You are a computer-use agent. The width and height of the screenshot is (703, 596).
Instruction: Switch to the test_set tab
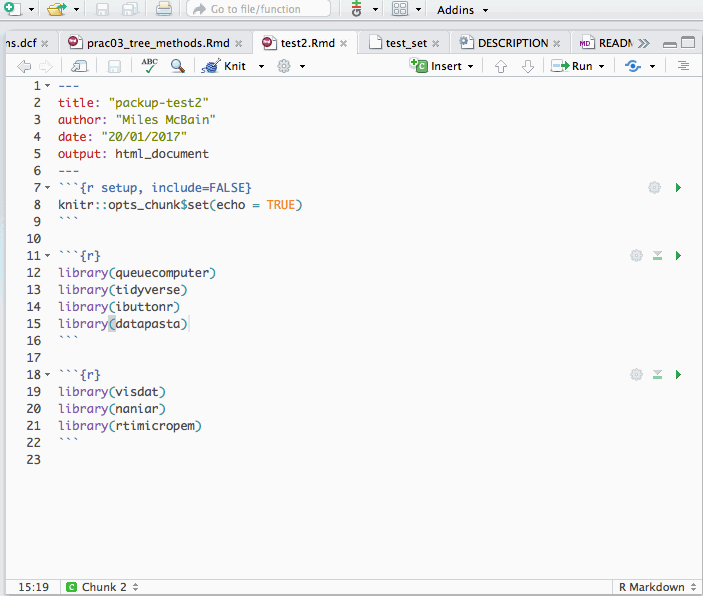point(406,43)
